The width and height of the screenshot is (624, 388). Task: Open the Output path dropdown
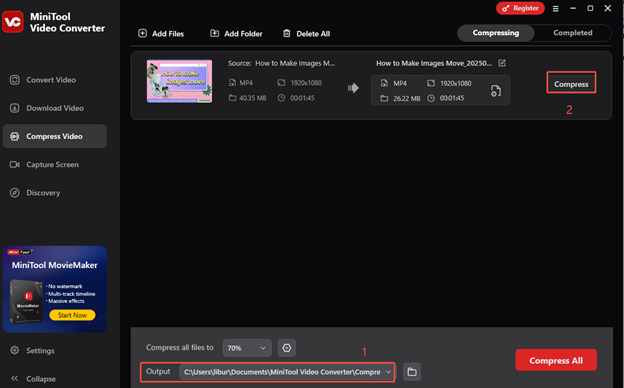tap(287, 372)
